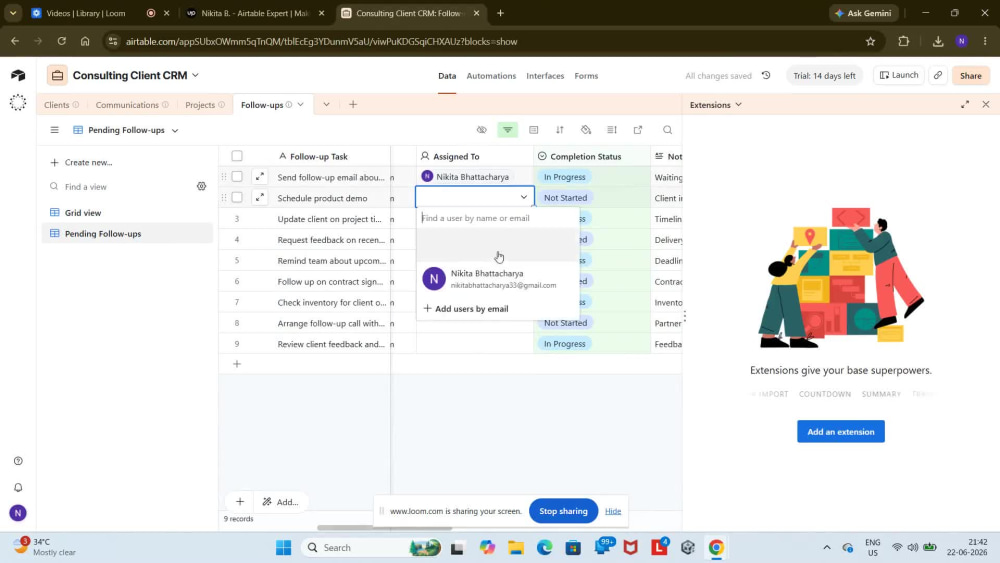
Task: Add a new record row plus
Action: click(237, 364)
